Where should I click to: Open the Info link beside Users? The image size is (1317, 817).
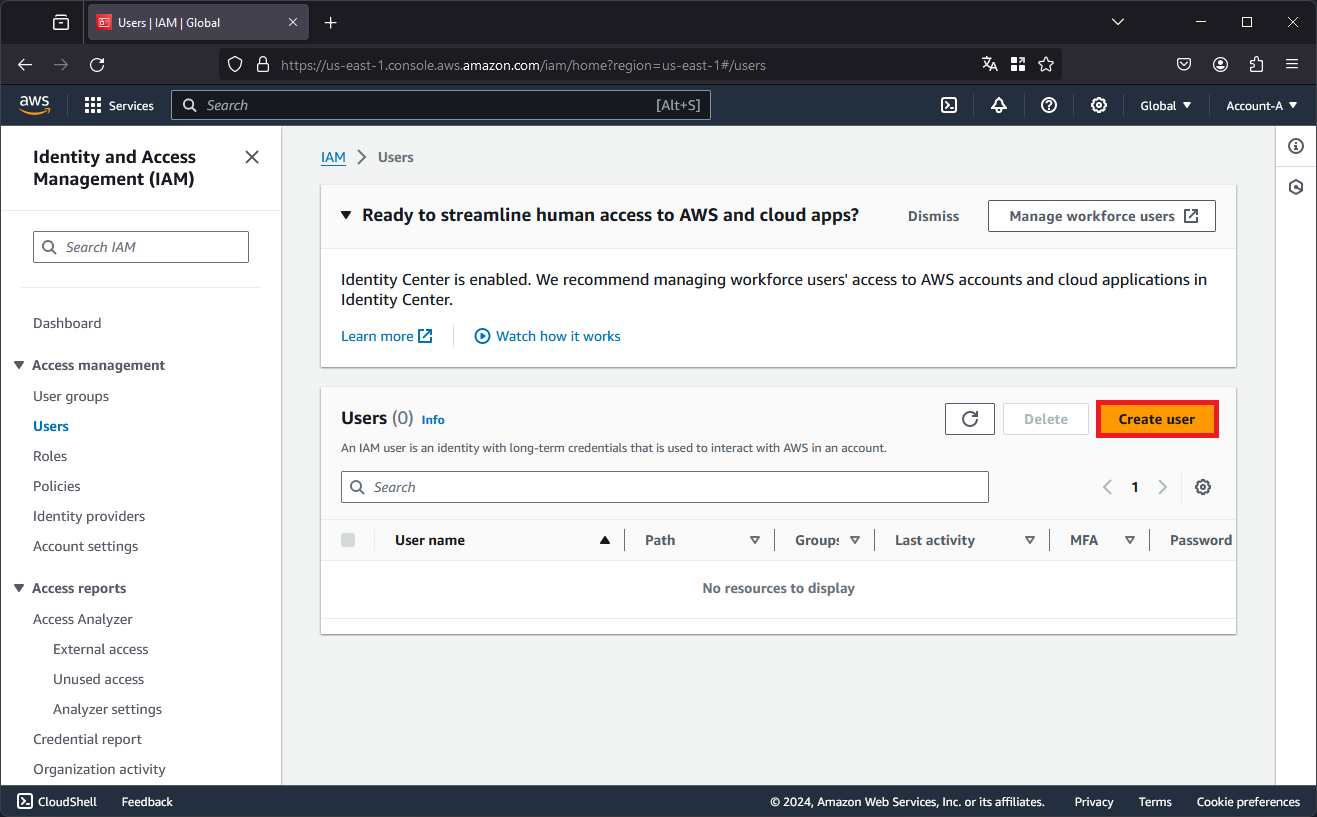433,420
